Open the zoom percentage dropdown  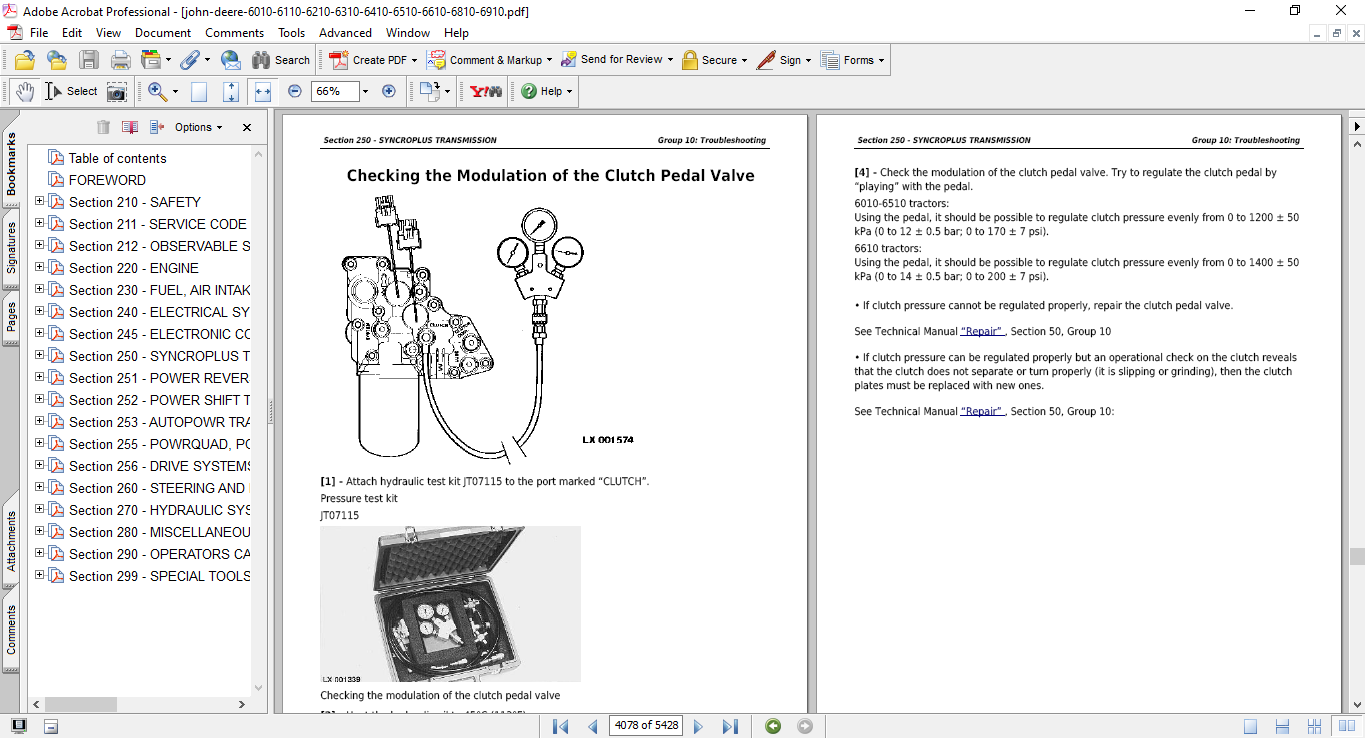click(x=365, y=91)
